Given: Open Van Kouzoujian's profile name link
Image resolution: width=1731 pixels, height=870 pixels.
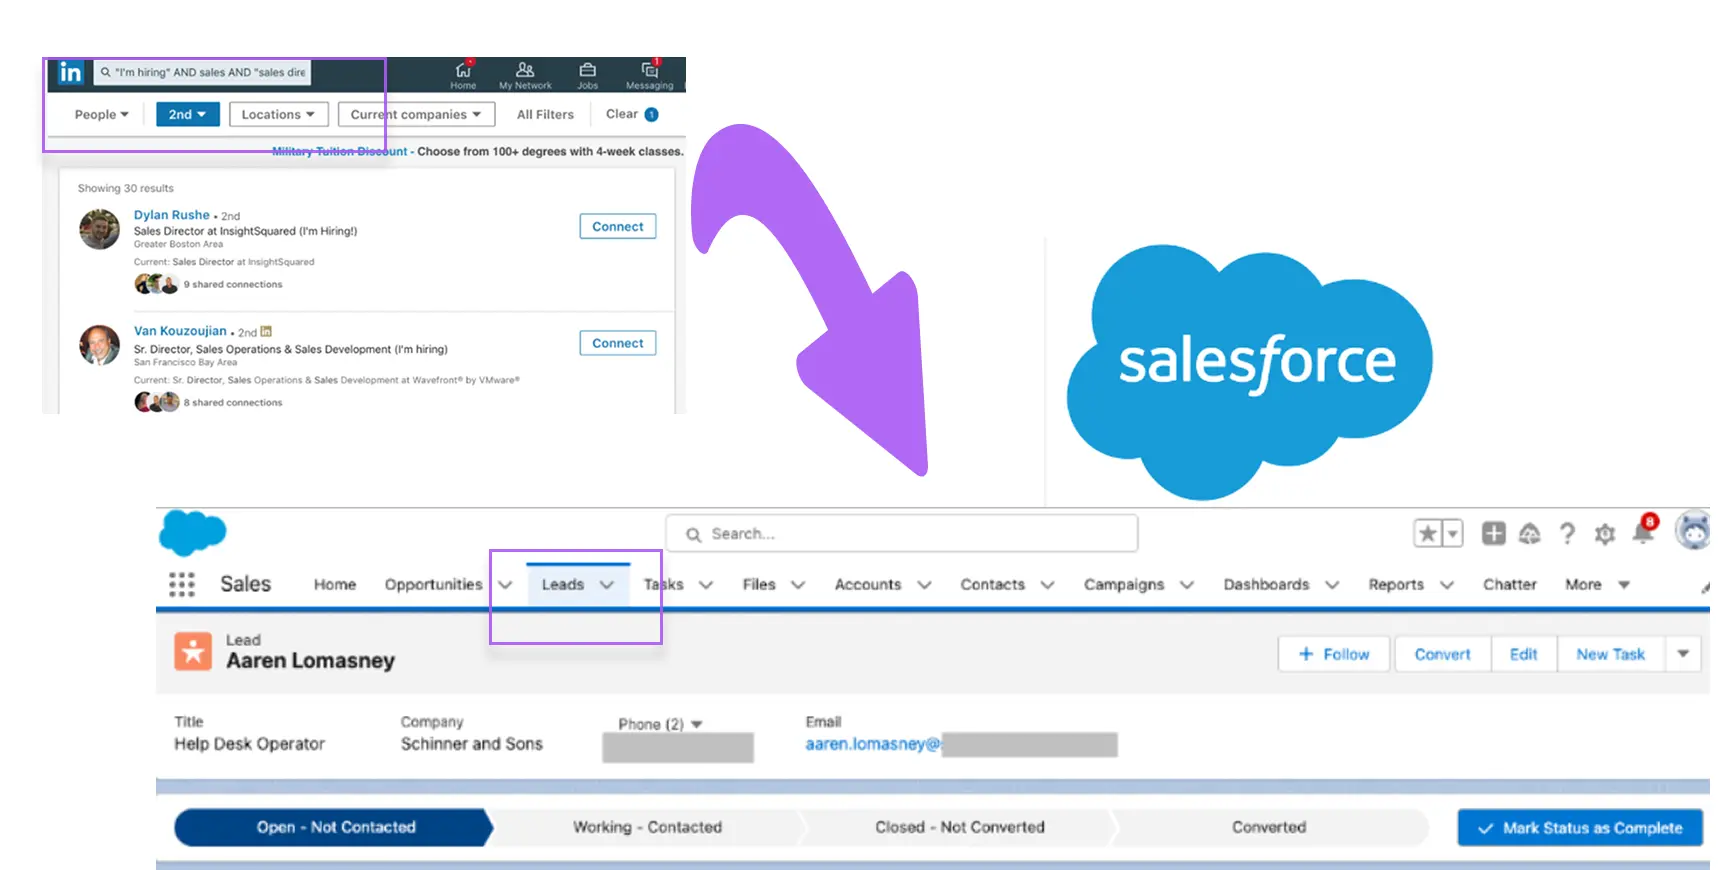Looking at the screenshot, I should [180, 331].
